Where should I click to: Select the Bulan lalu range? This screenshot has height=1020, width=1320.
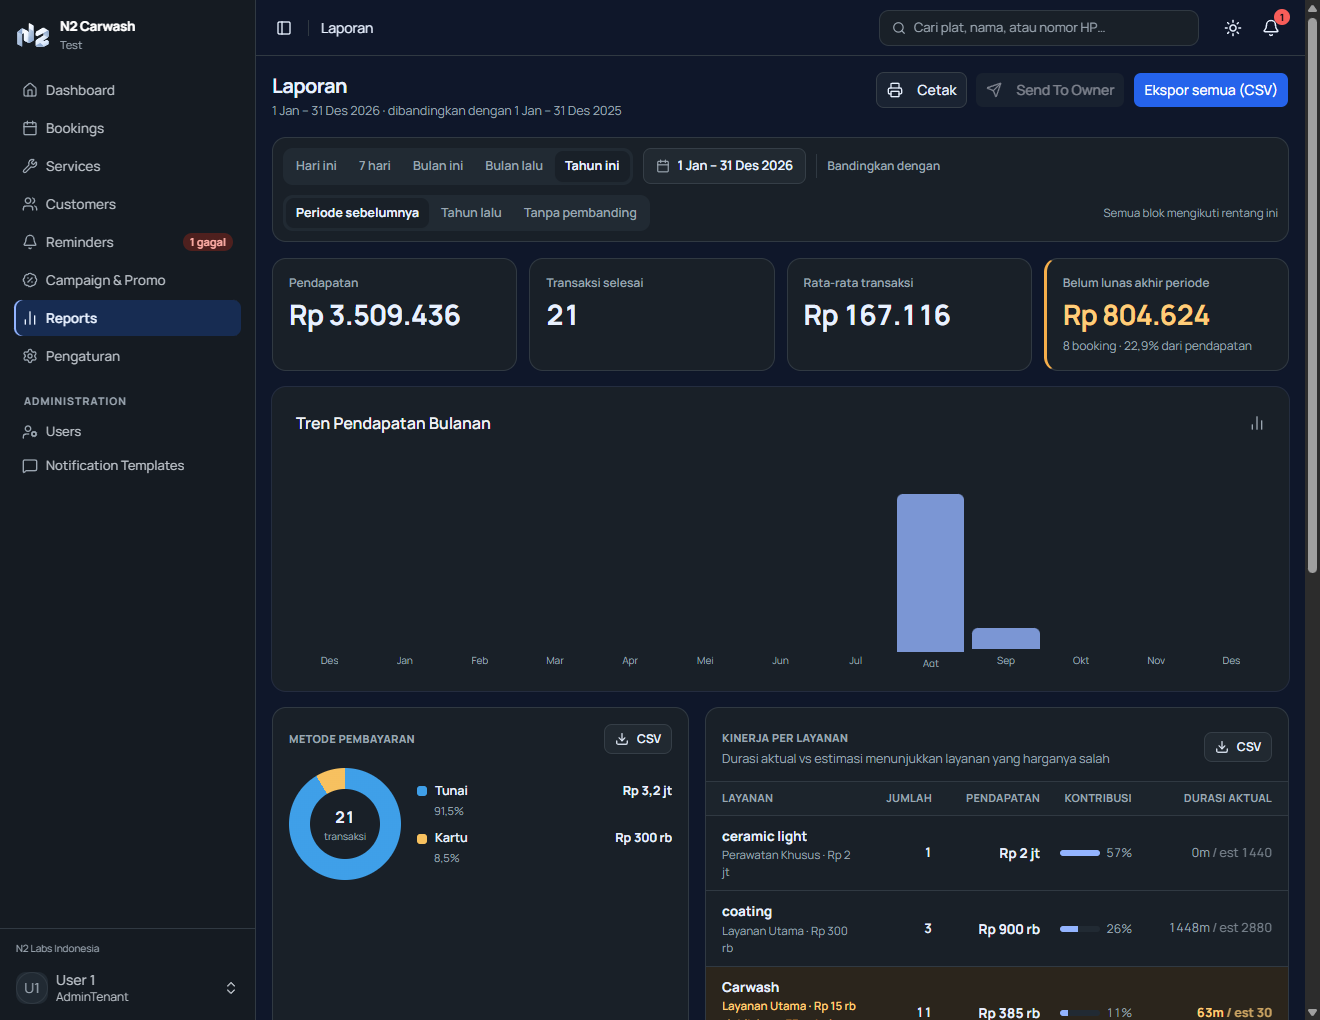pos(514,166)
